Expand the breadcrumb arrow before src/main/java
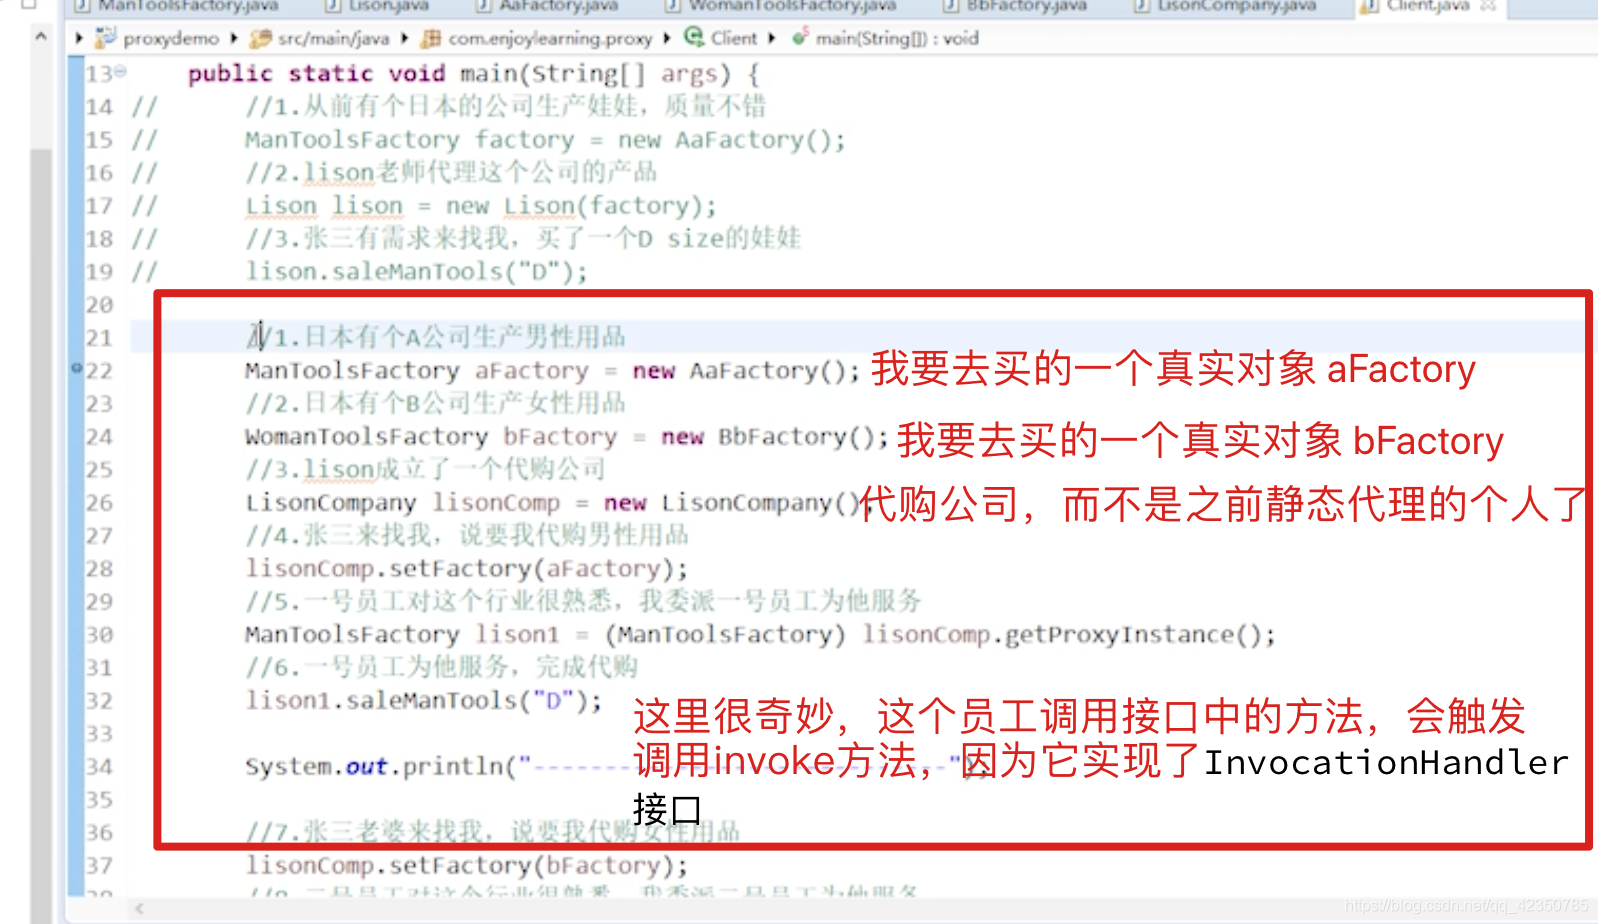Image resolution: width=1598 pixels, height=924 pixels. click(x=234, y=38)
